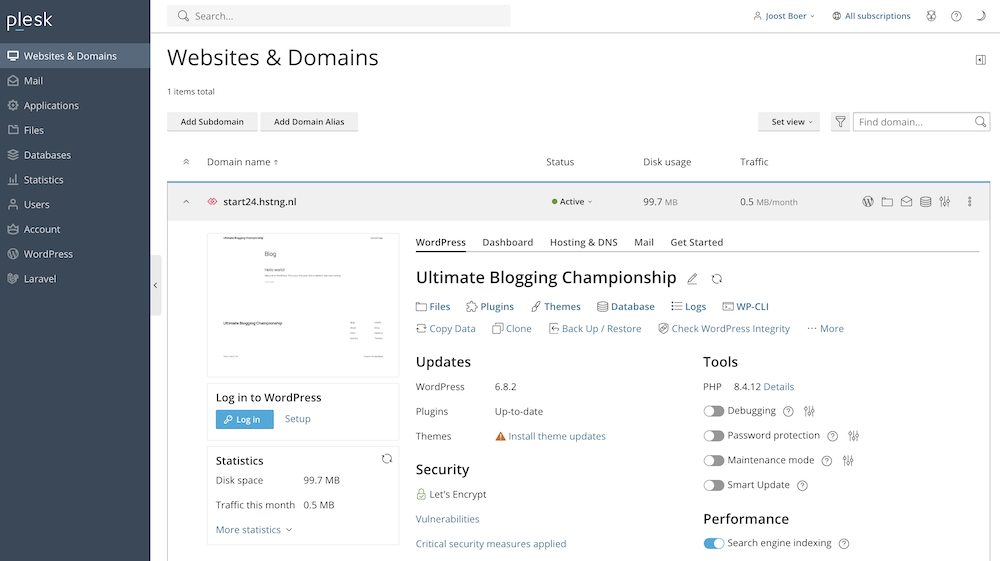1000x561 pixels.
Task: Enable the Smart Update toggle
Action: click(714, 485)
